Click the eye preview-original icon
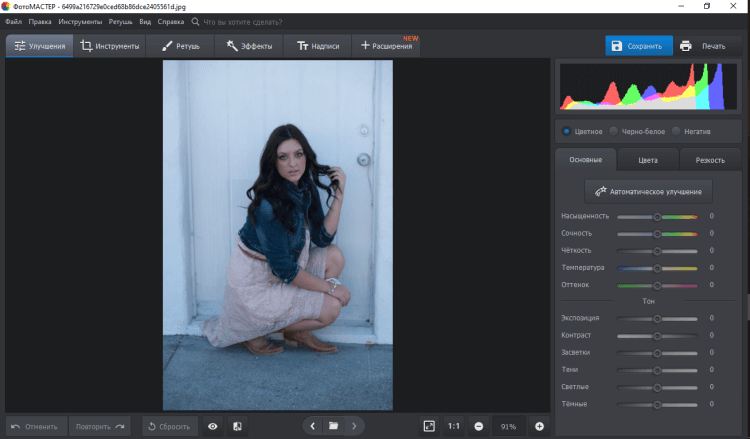The height and width of the screenshot is (439, 750). [x=212, y=426]
